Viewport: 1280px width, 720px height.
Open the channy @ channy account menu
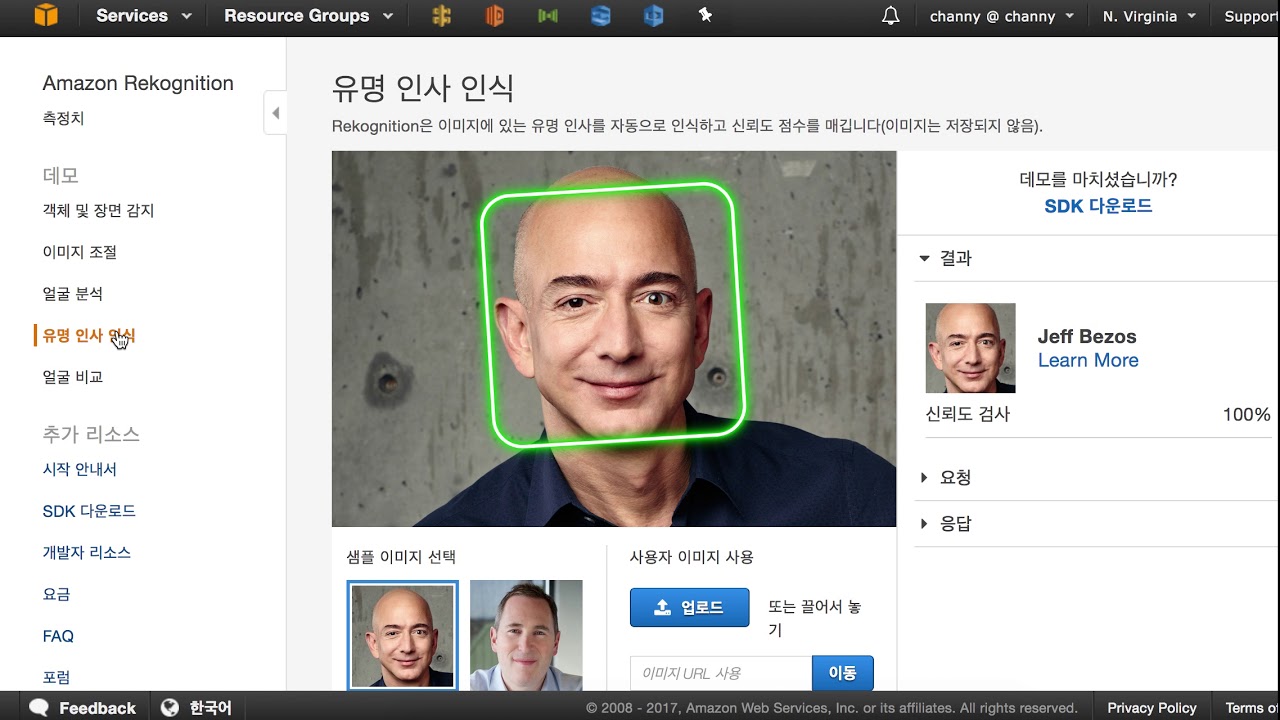pos(1002,16)
